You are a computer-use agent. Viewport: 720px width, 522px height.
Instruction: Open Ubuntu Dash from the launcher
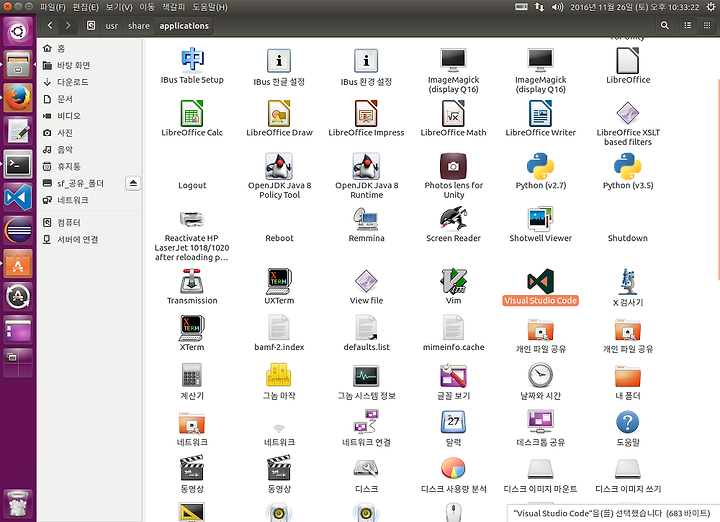18,31
